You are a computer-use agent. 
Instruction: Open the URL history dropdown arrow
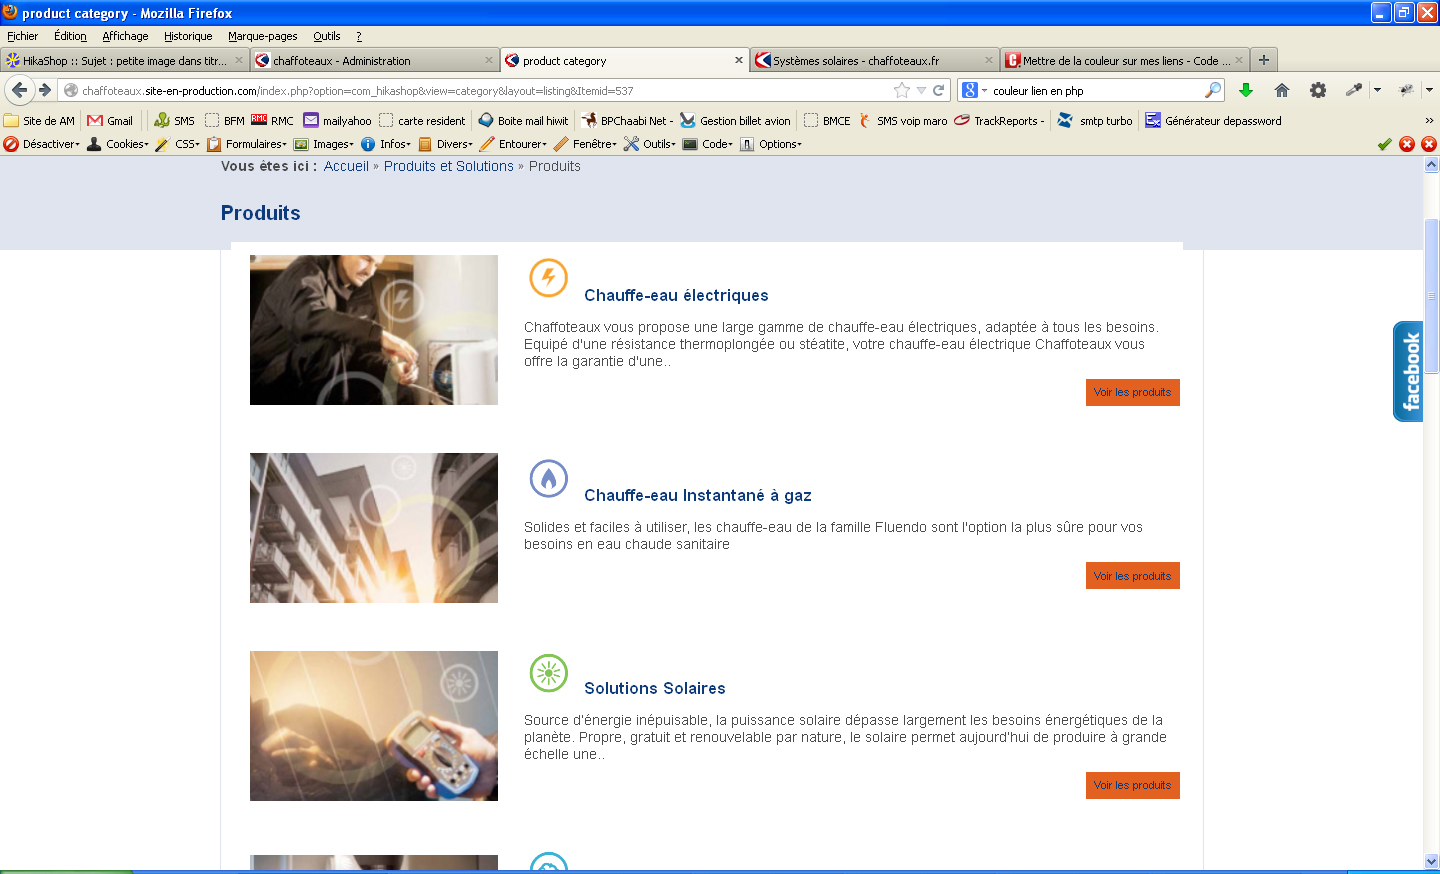pyautogui.click(x=921, y=90)
